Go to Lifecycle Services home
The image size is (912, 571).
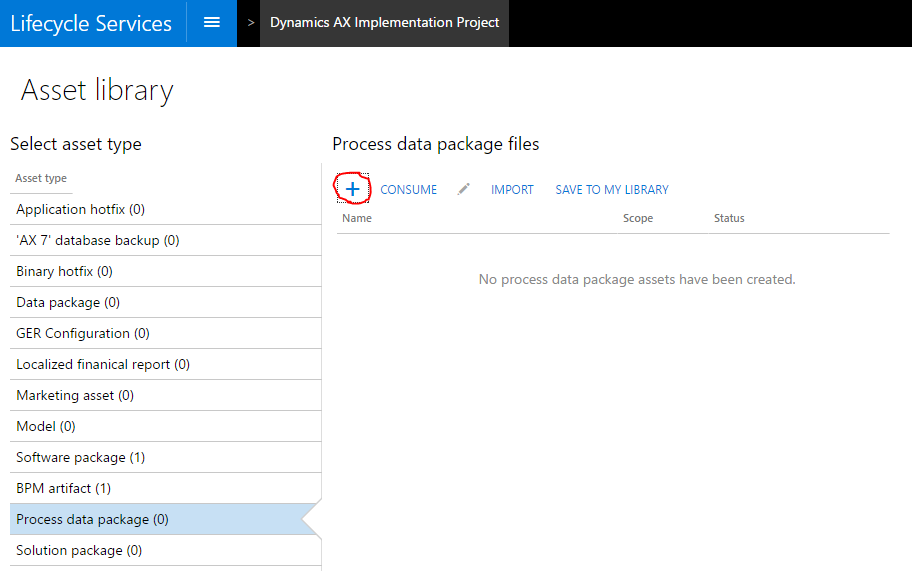pos(91,23)
